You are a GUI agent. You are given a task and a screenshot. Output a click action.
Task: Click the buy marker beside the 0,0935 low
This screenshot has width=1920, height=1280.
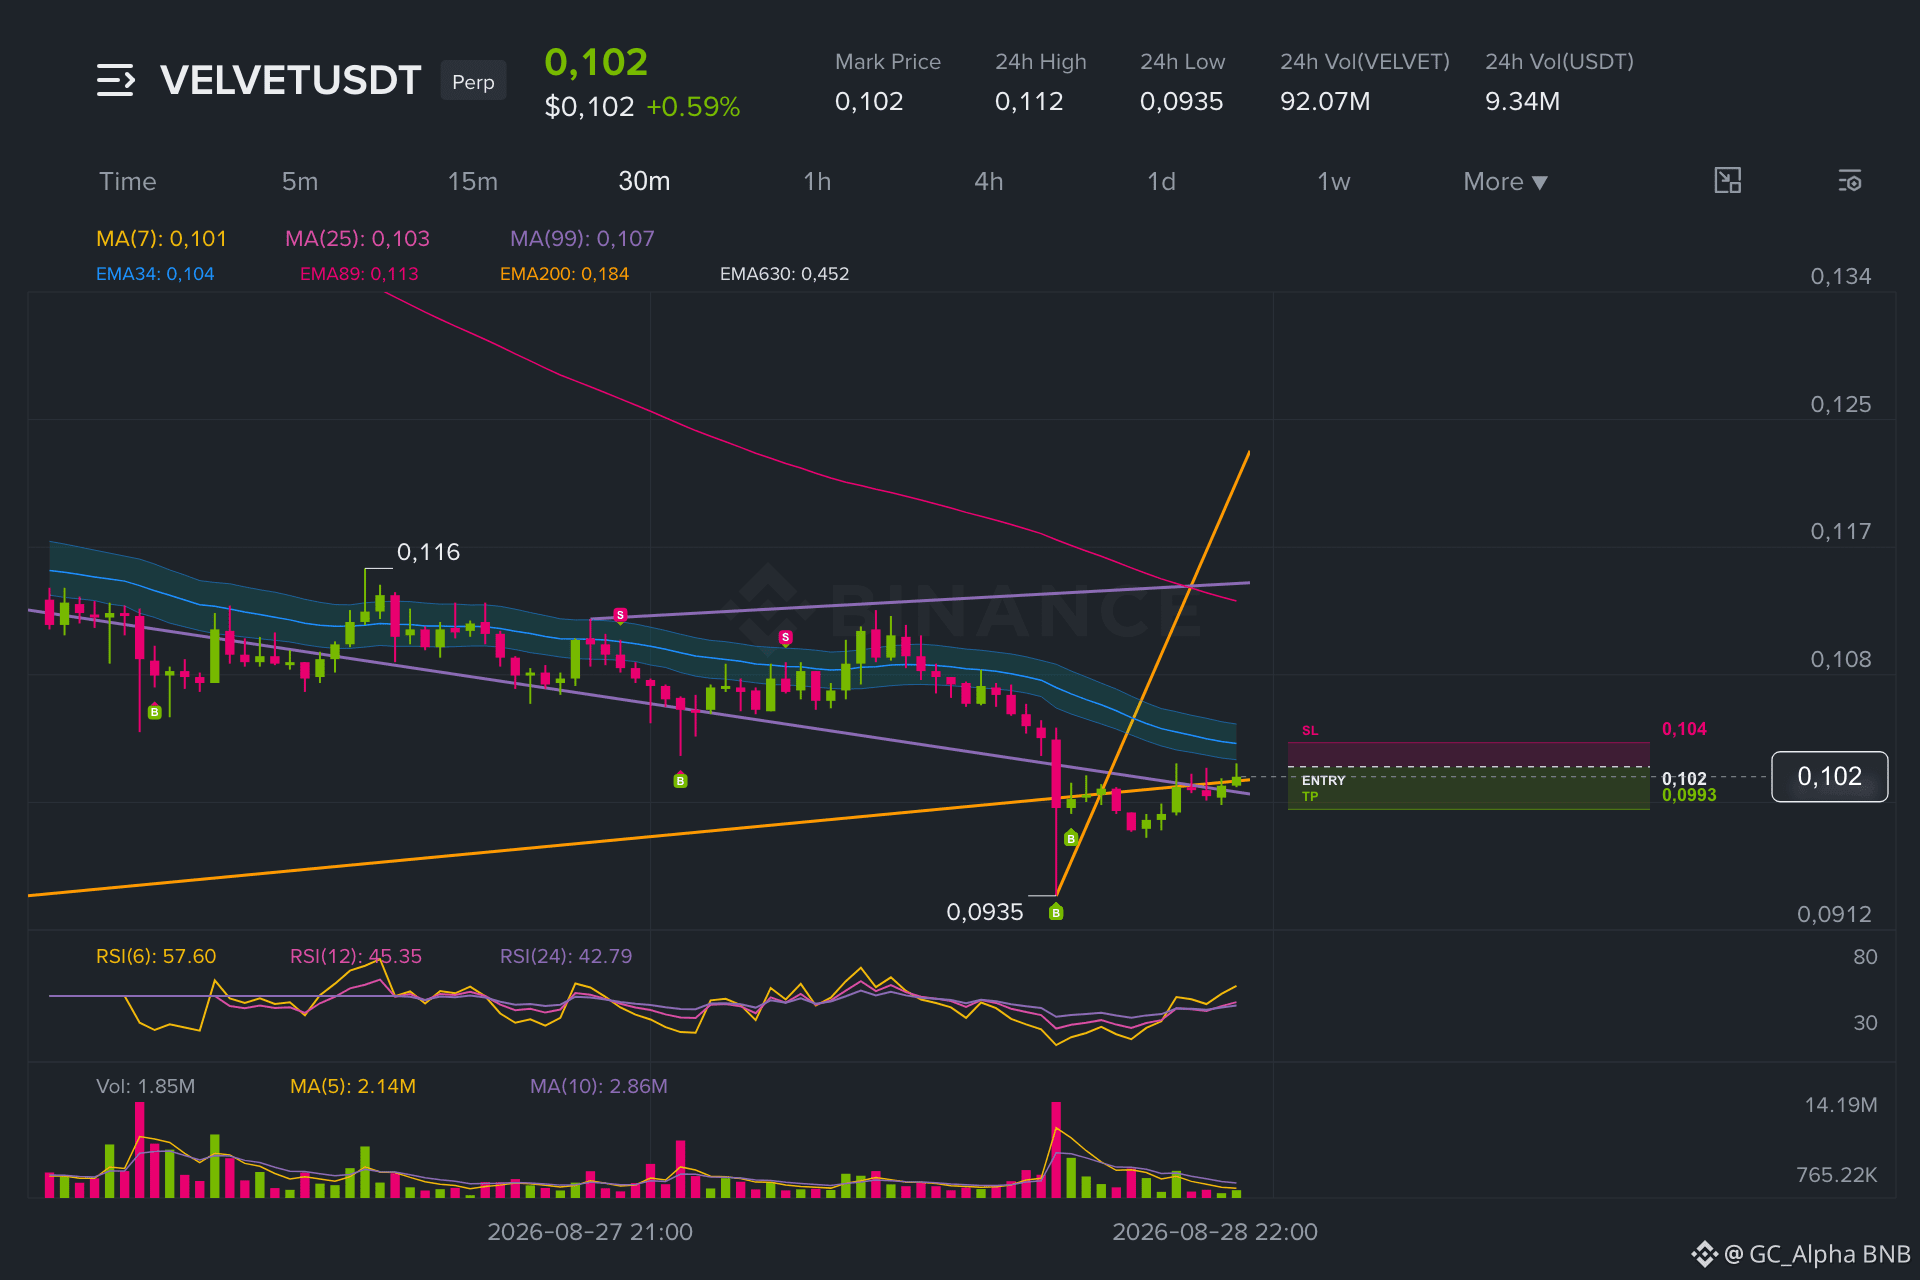pyautogui.click(x=1056, y=912)
